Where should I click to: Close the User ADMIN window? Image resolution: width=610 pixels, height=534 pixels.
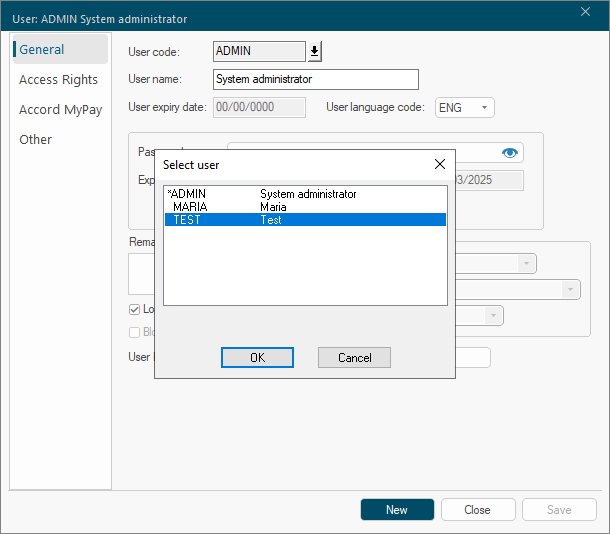[x=585, y=12]
